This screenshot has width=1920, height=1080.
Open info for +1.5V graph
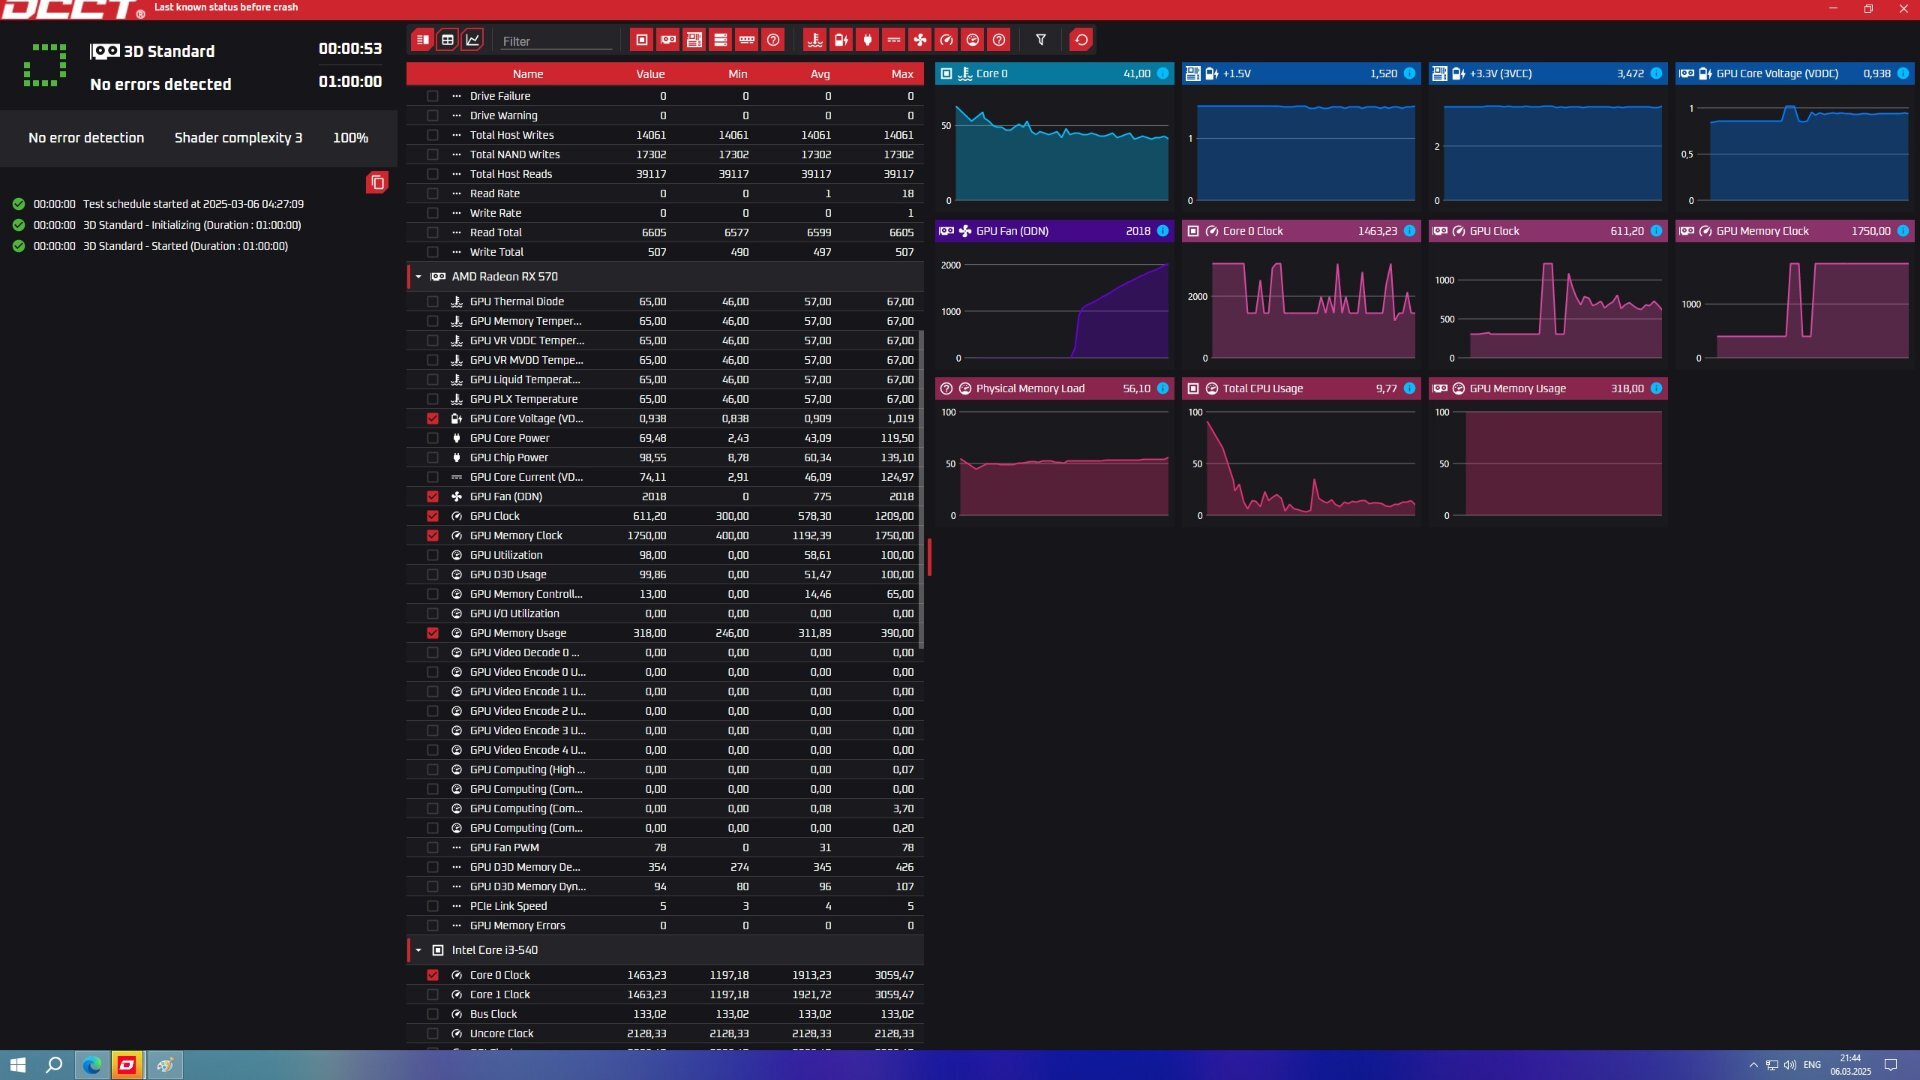pyautogui.click(x=1410, y=73)
